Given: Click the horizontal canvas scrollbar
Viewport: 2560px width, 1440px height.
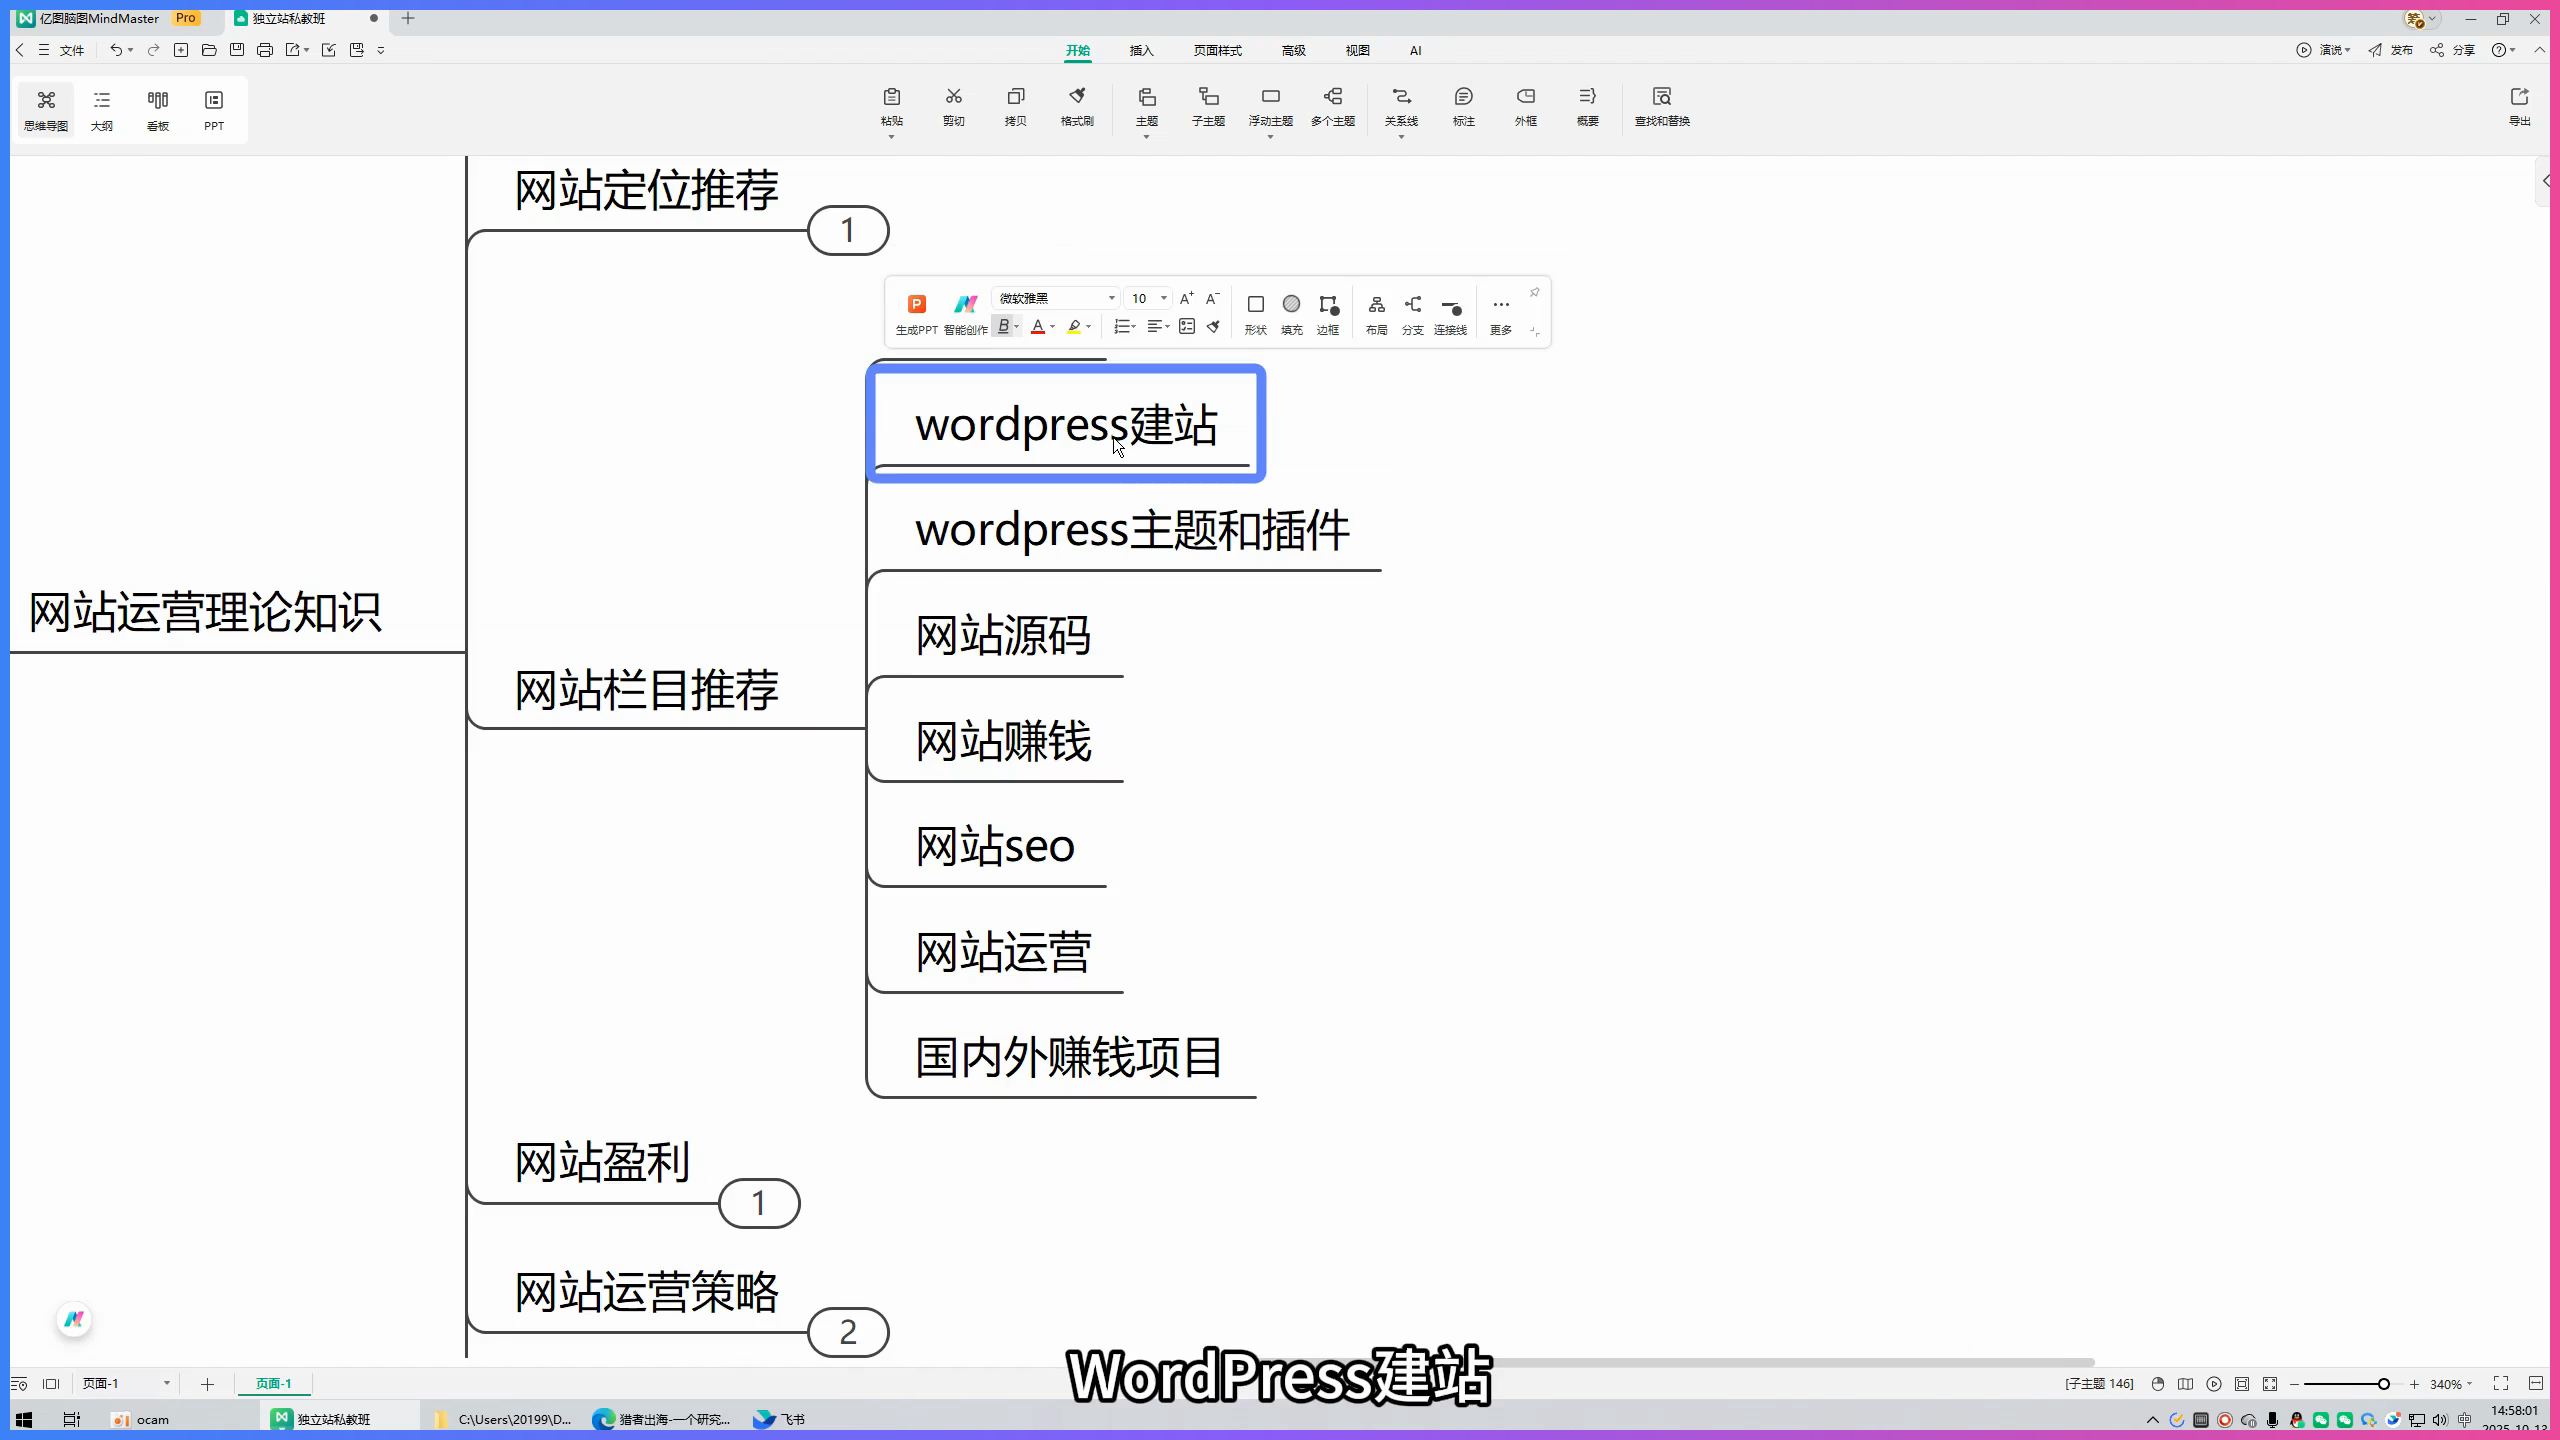Looking at the screenshot, I should pos(1790,1362).
